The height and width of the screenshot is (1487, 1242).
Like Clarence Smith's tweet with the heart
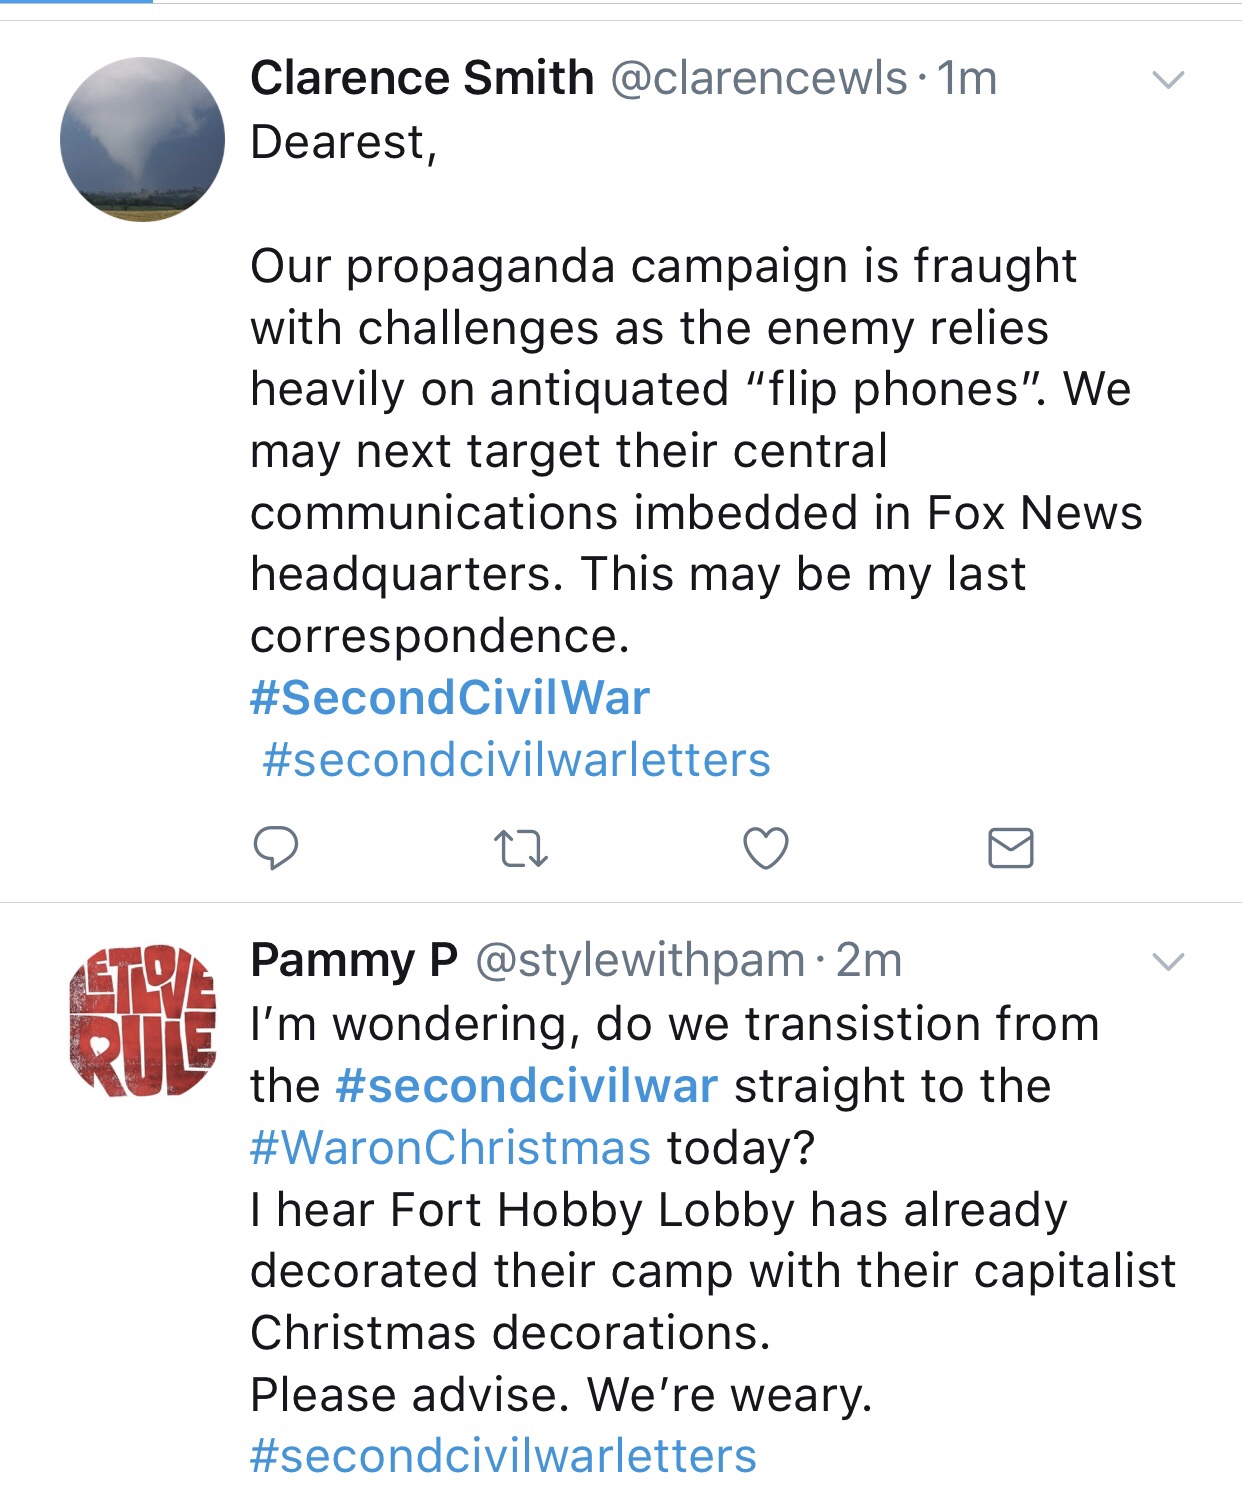(766, 848)
